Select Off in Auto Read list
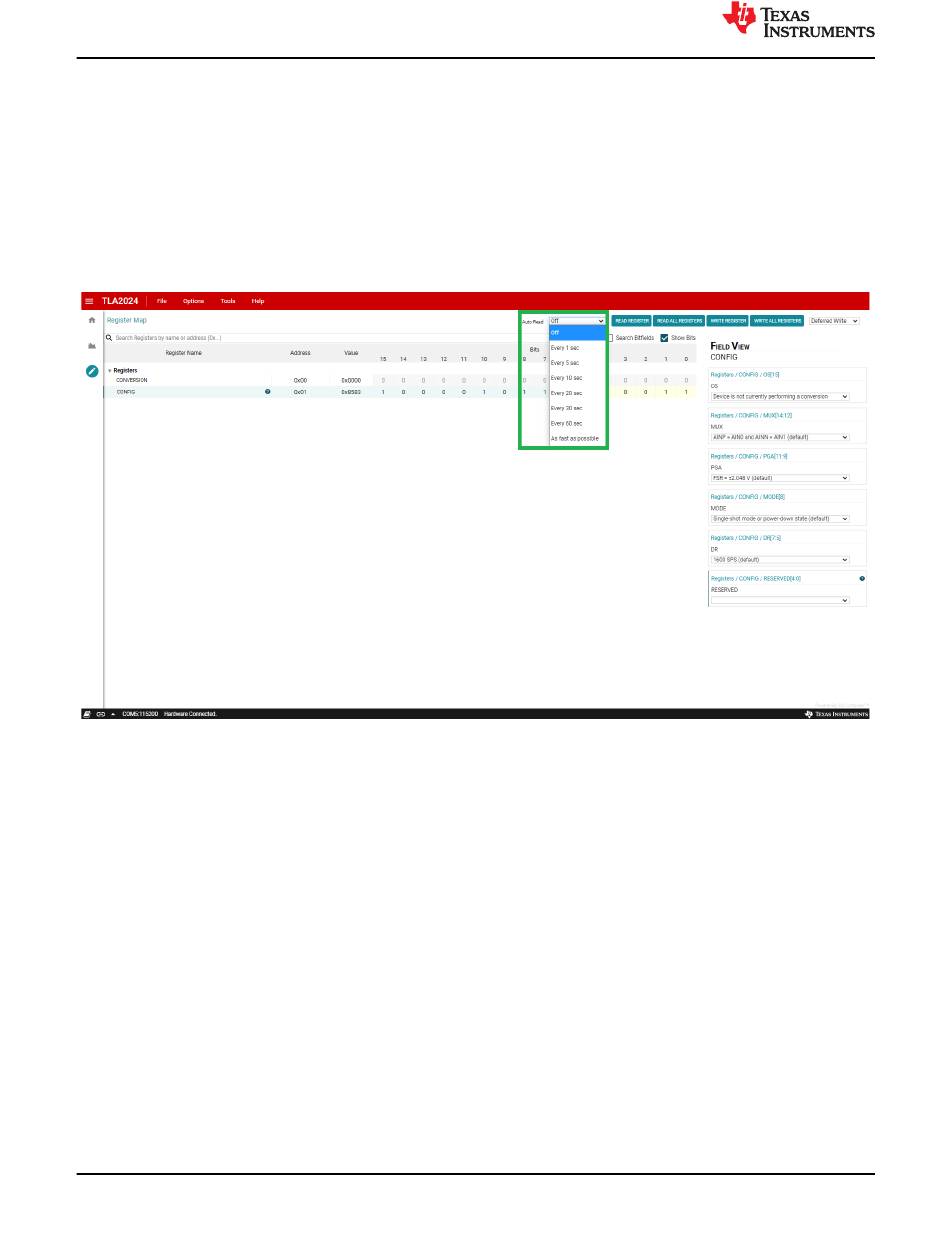This screenshot has height=1237, width=950. pyautogui.click(x=577, y=332)
